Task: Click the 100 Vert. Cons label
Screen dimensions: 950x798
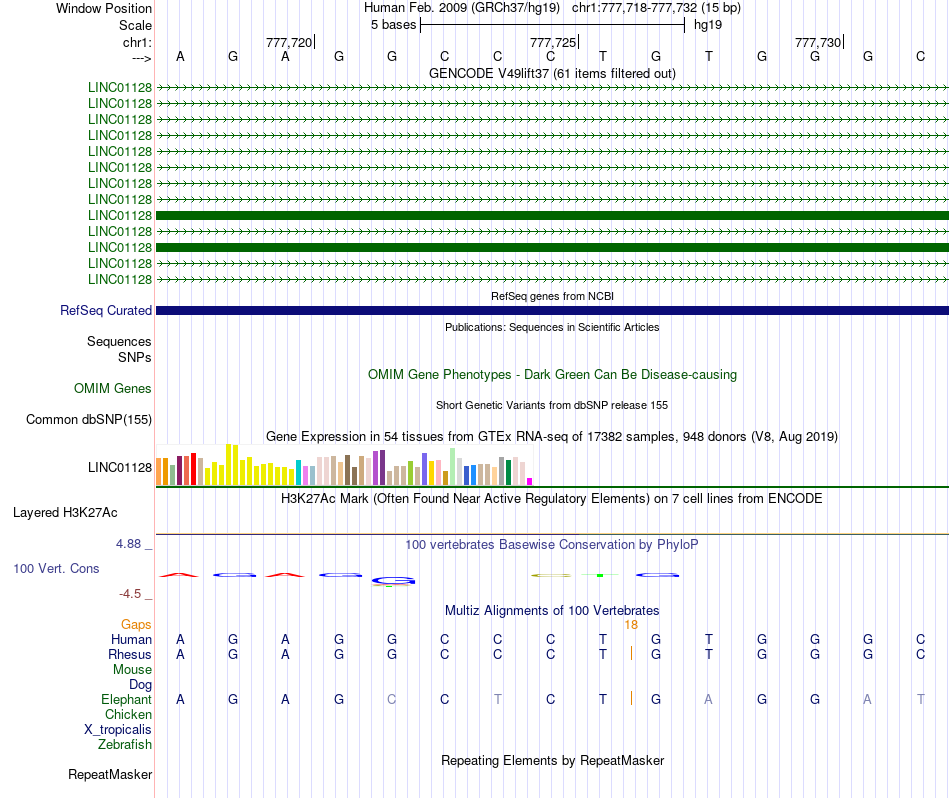Action: coord(55,568)
